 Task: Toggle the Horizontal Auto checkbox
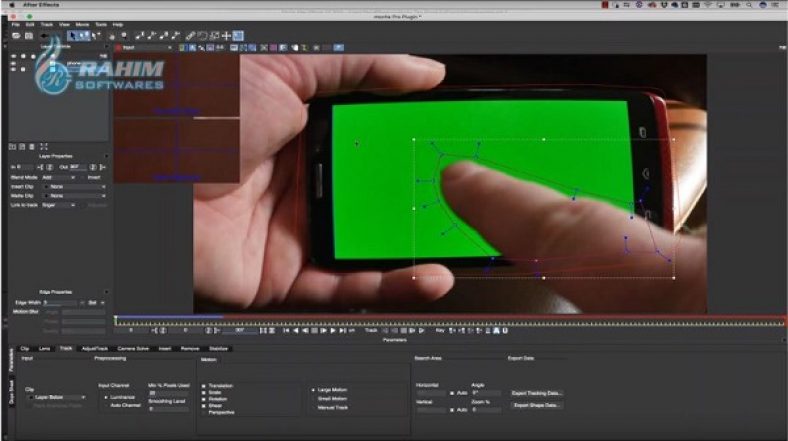451,393
